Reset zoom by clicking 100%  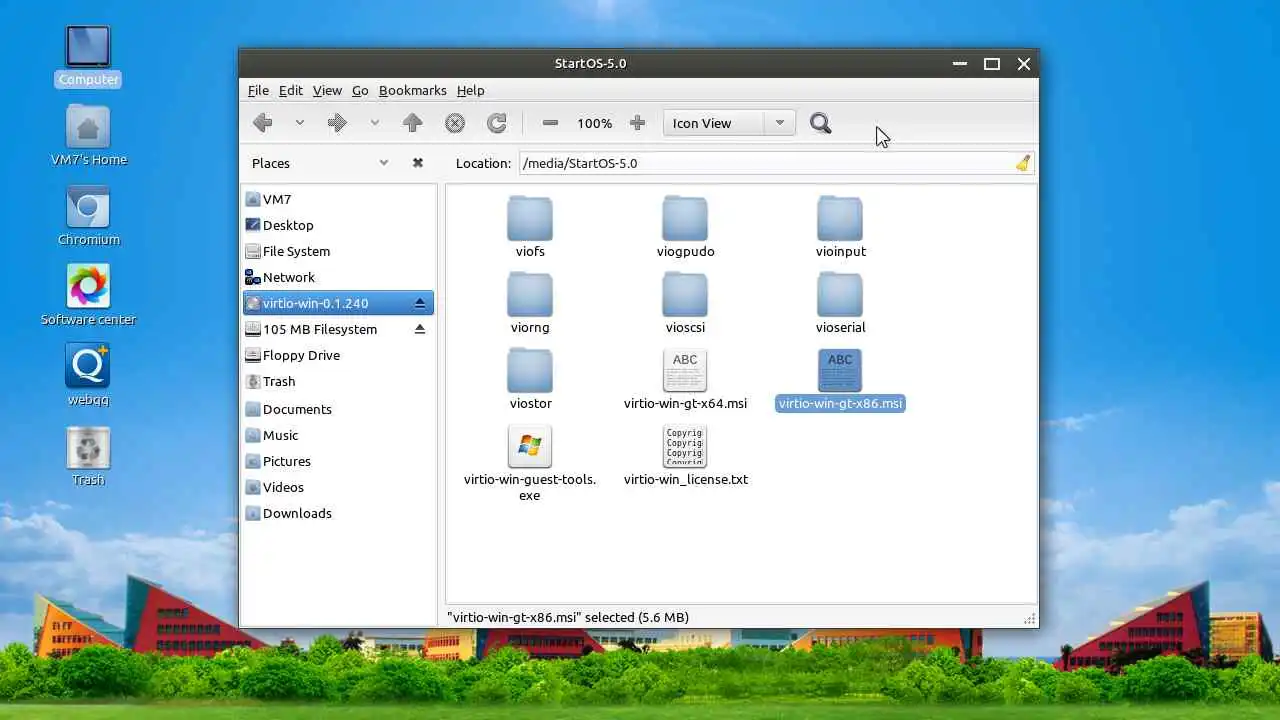[x=594, y=123]
